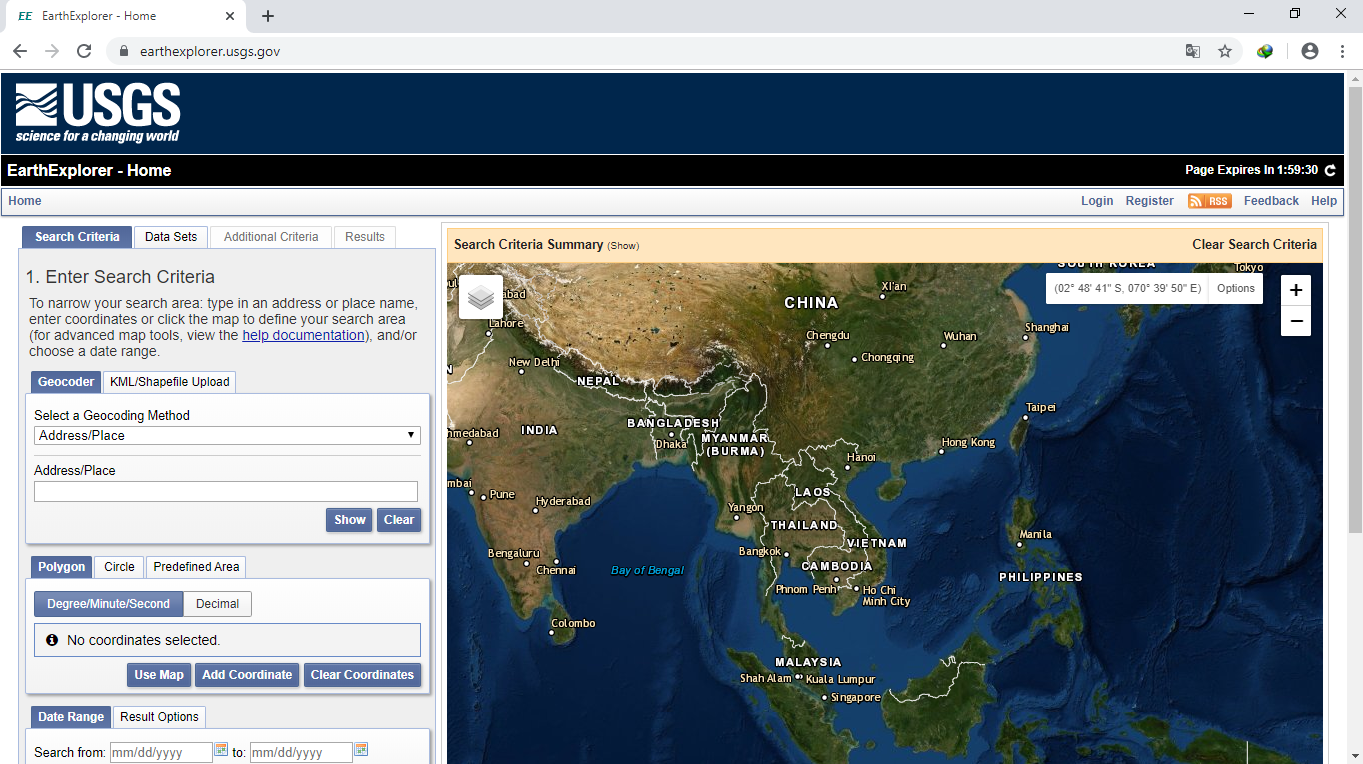This screenshot has height=764, width=1363.
Task: Open the Data Sets tab
Action: [x=171, y=237]
